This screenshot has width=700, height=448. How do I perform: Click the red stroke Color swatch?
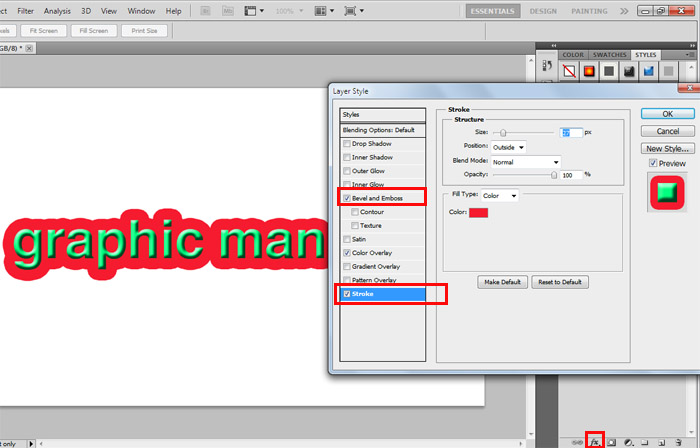[478, 212]
